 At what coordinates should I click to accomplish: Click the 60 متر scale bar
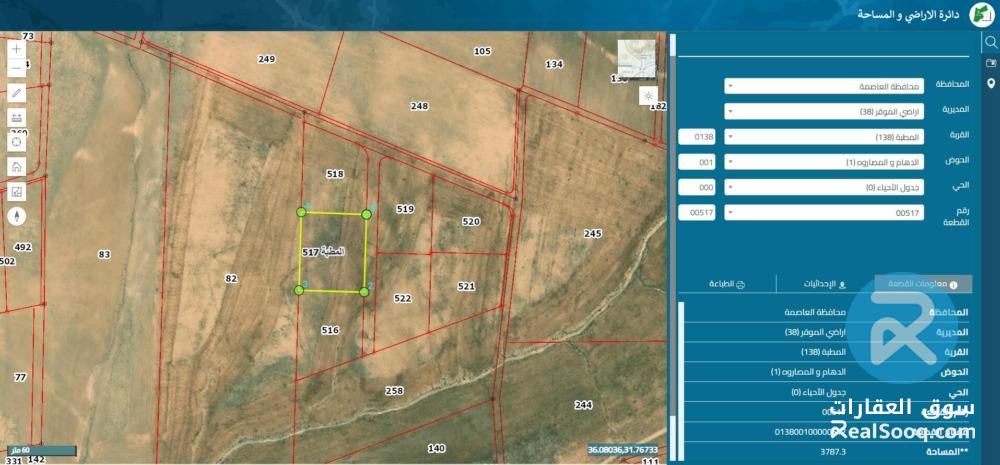40,450
